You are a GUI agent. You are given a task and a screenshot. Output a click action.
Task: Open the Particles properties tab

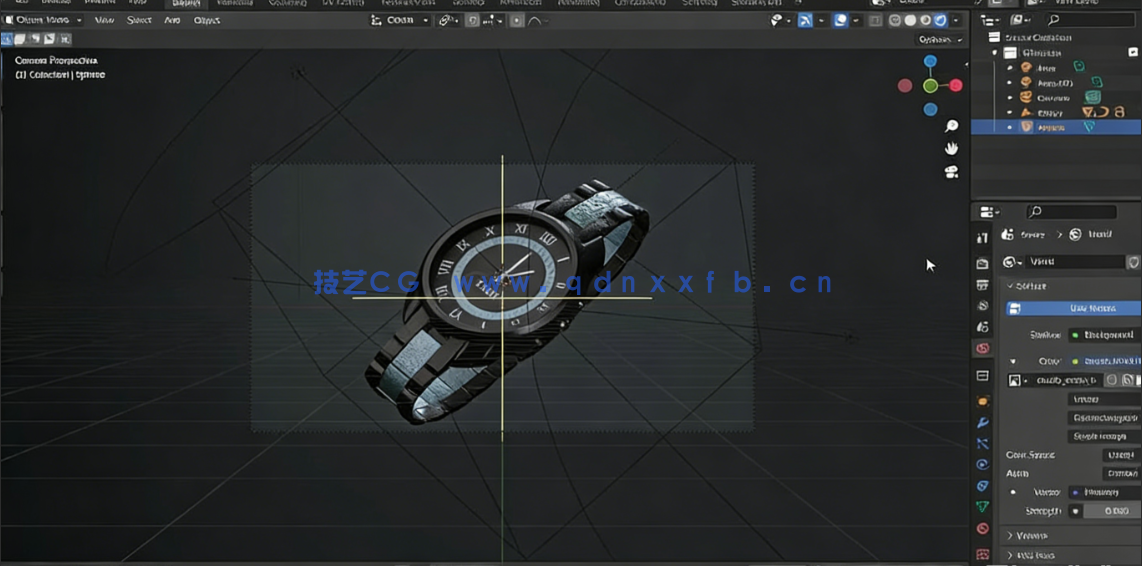982,444
